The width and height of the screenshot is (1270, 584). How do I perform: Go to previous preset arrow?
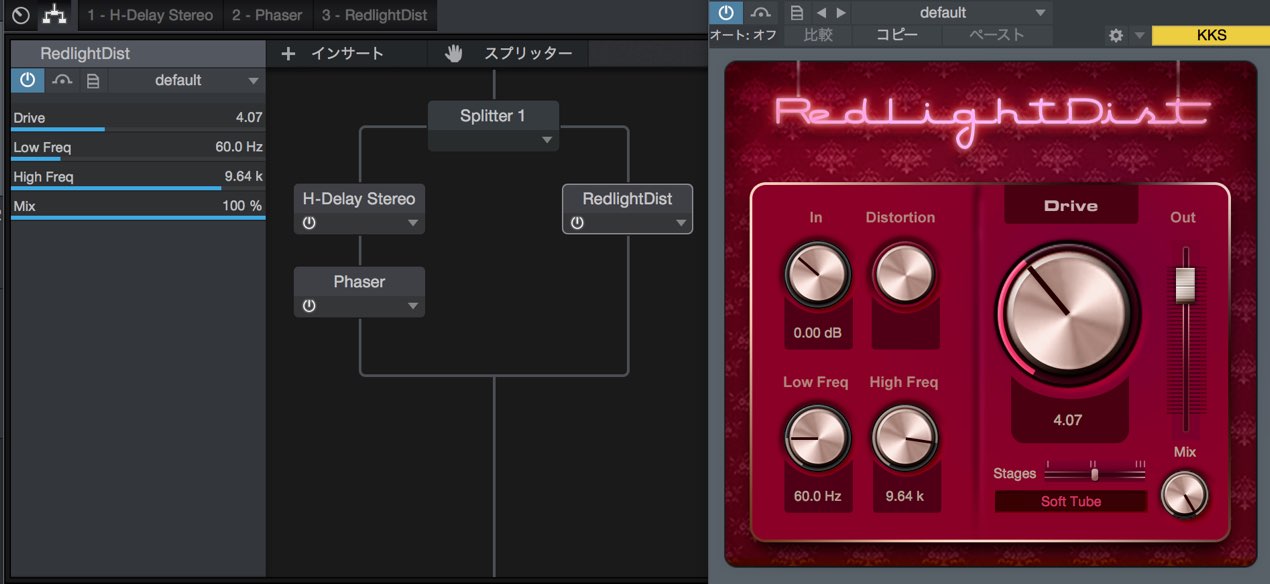pos(821,13)
